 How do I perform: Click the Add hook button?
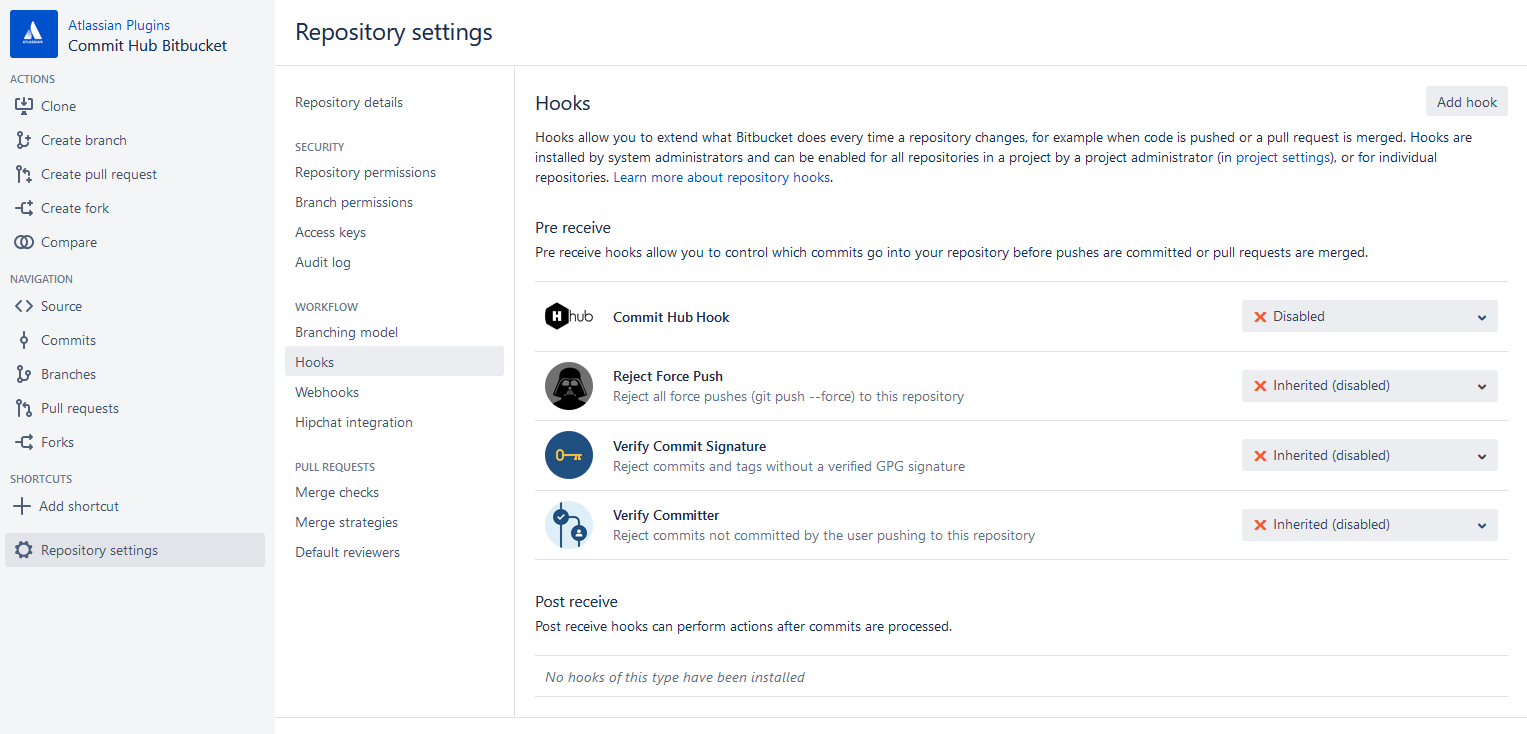coord(1466,102)
